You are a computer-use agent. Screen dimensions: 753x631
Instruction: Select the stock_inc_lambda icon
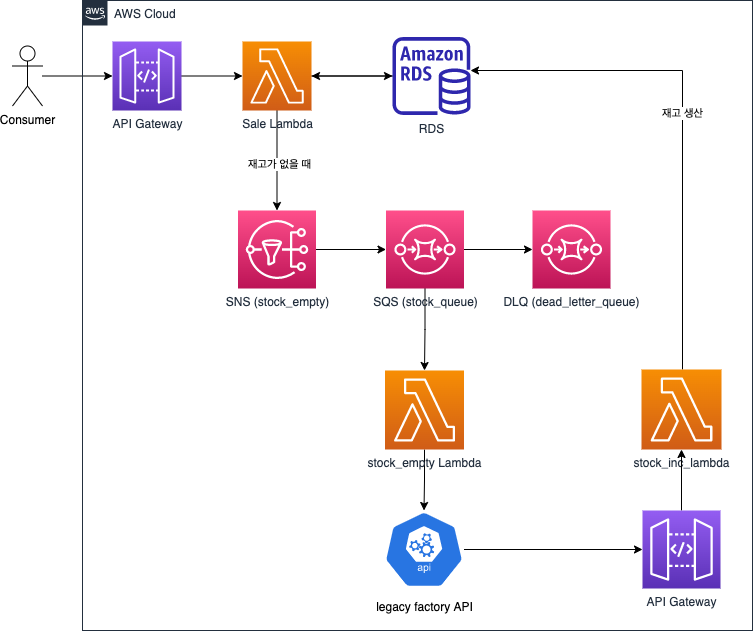coord(681,409)
